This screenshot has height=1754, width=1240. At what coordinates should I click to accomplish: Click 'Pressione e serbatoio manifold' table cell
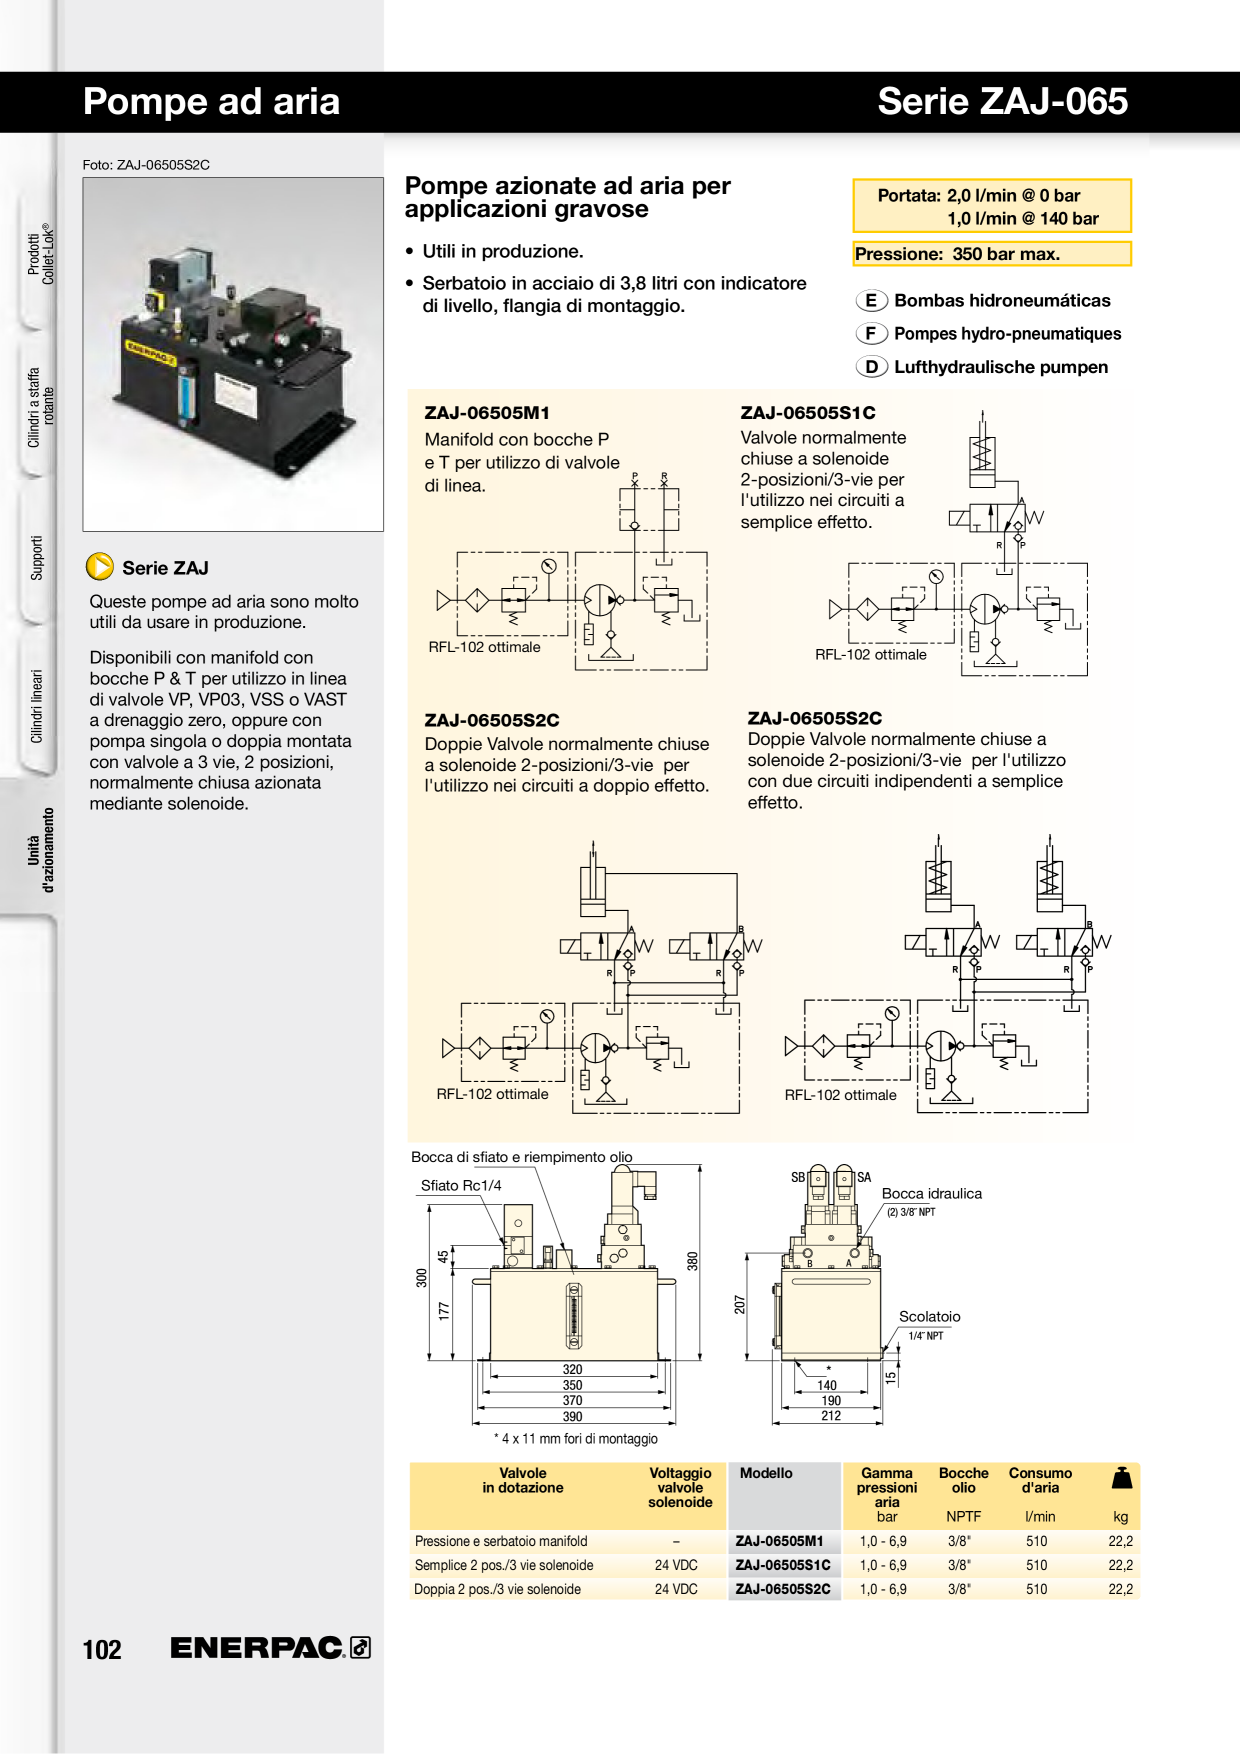pyautogui.click(x=501, y=1541)
